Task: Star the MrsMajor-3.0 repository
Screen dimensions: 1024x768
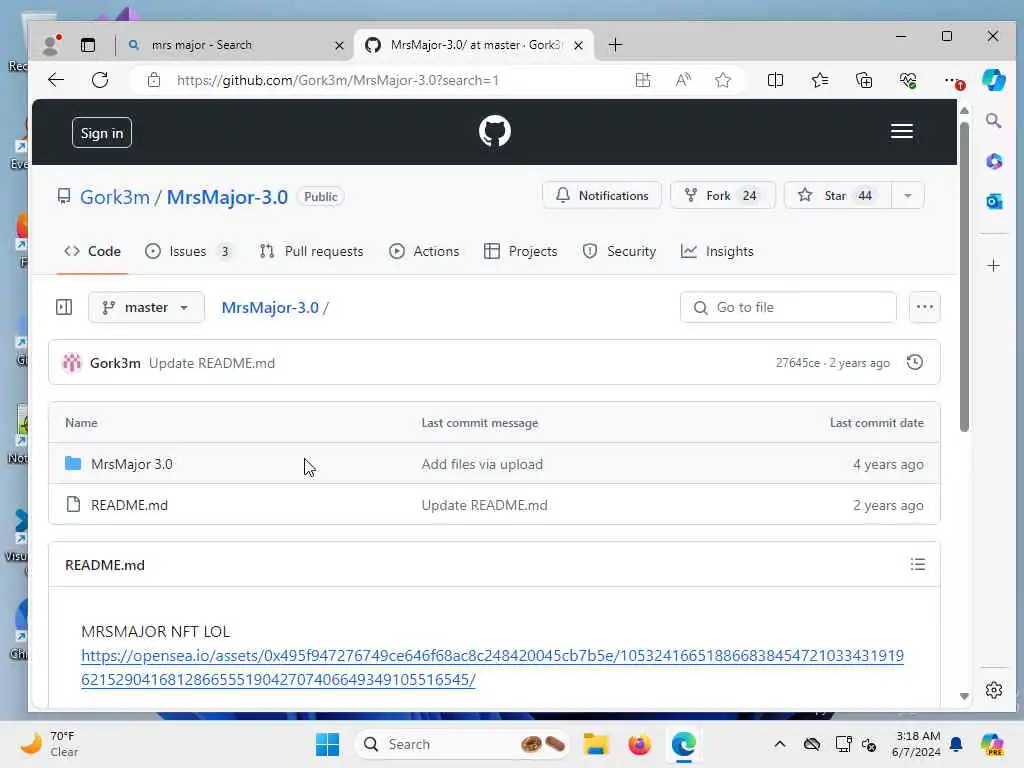Action: (837, 195)
